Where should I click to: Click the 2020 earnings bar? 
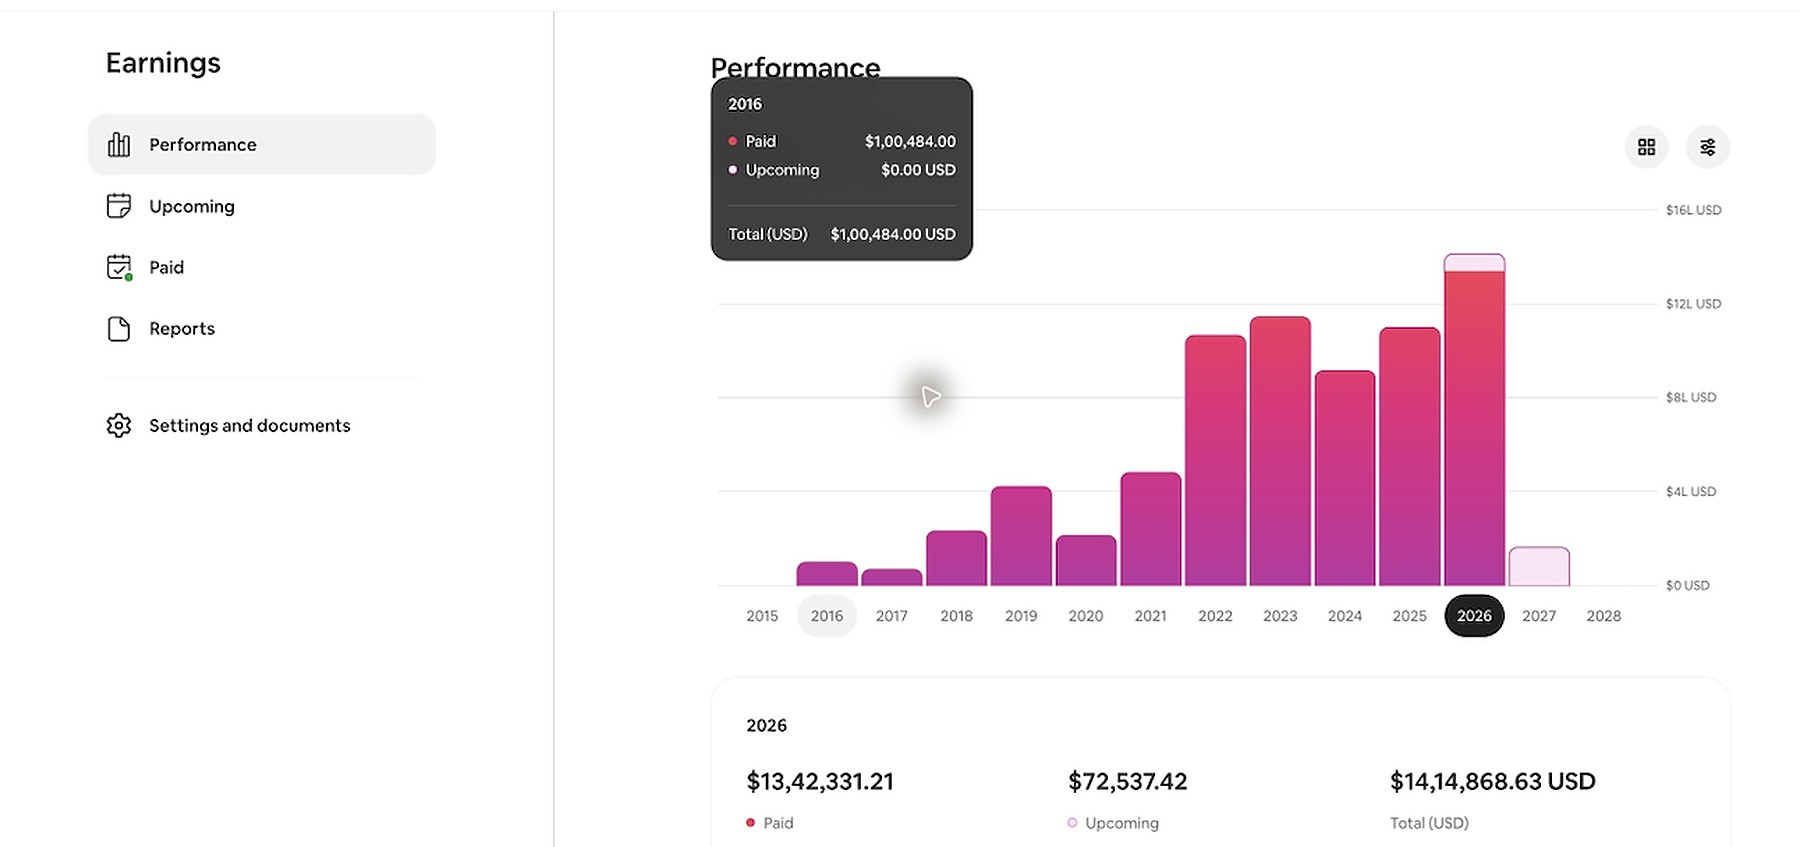pyautogui.click(x=1086, y=561)
